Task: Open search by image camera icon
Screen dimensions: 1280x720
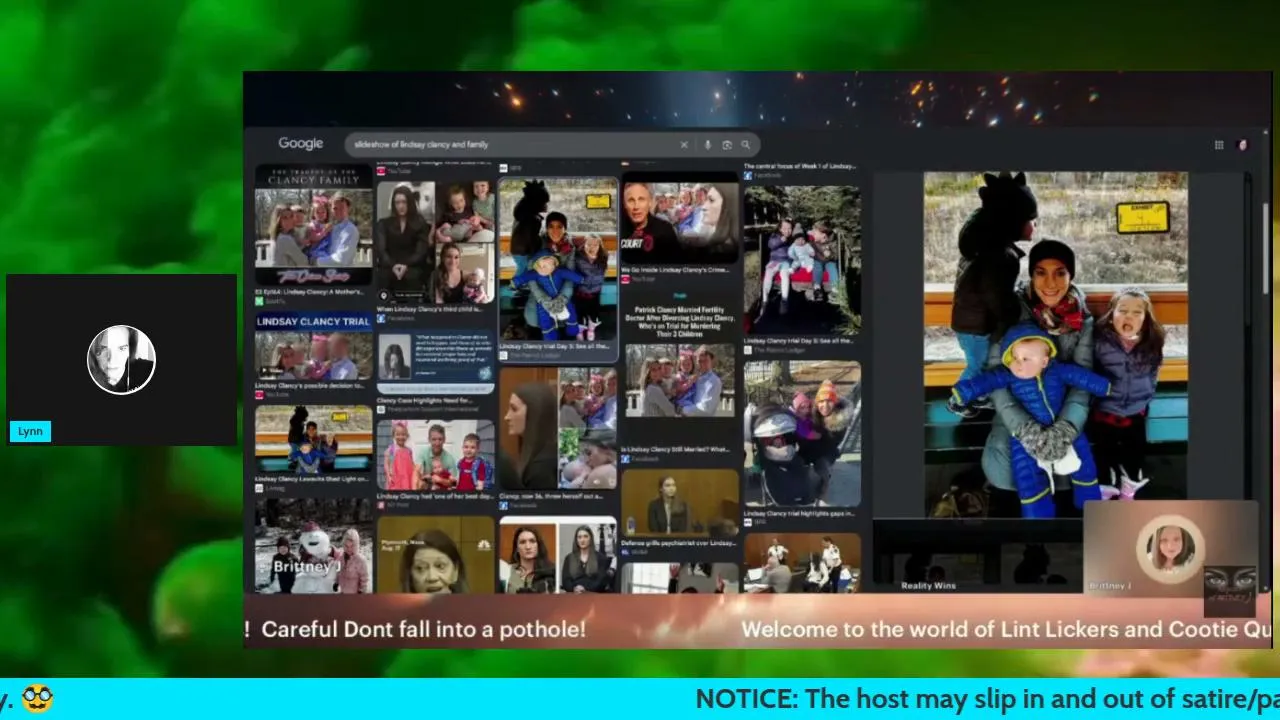Action: [x=727, y=145]
